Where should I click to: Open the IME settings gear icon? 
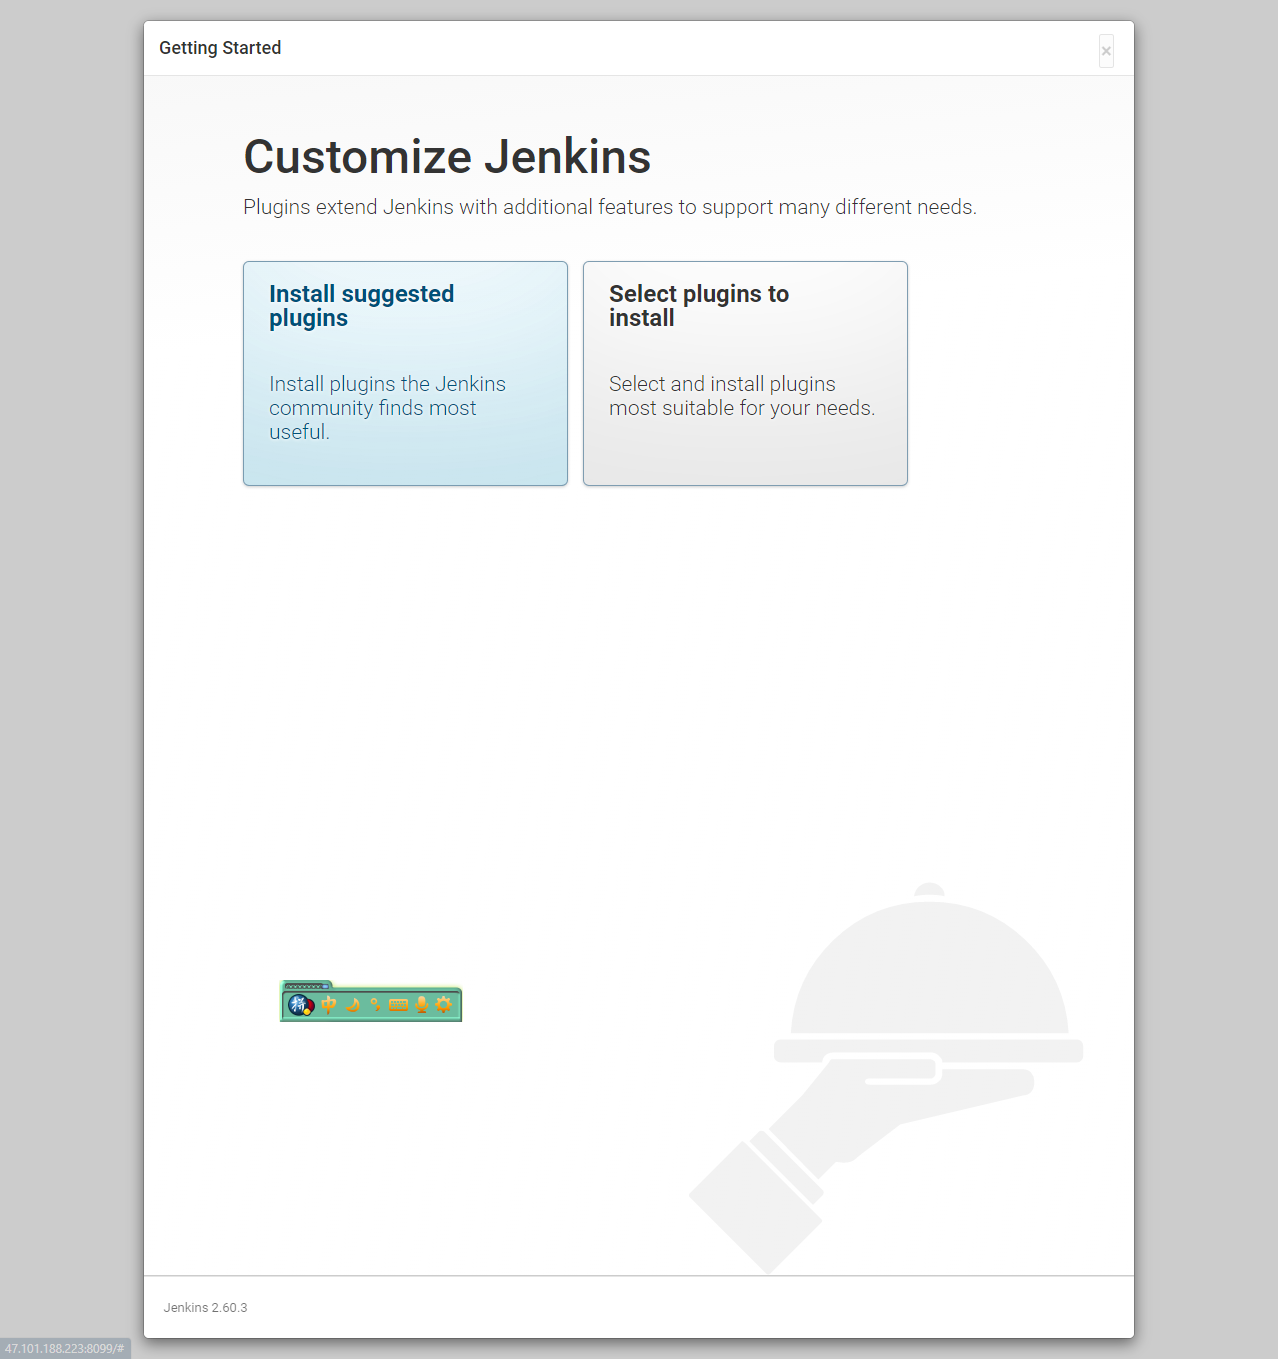click(444, 1004)
